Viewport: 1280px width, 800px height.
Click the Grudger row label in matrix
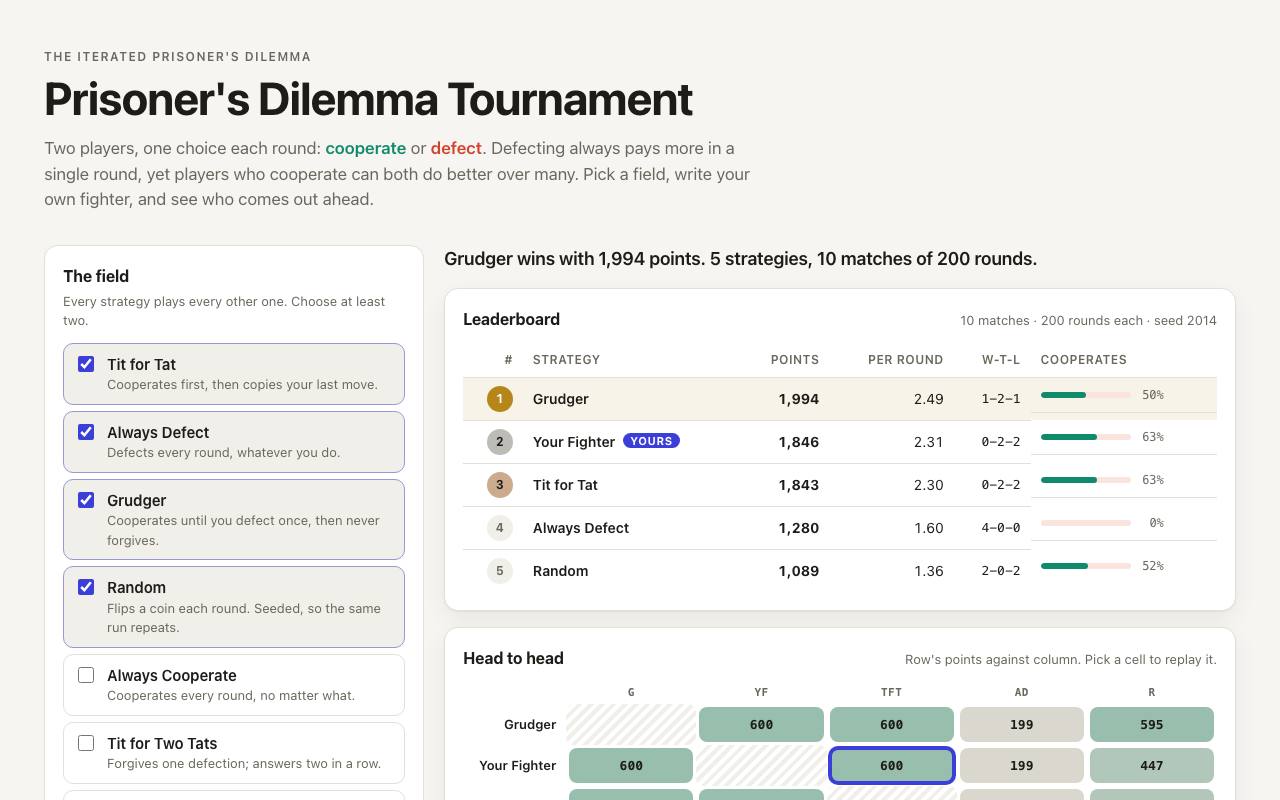point(530,724)
